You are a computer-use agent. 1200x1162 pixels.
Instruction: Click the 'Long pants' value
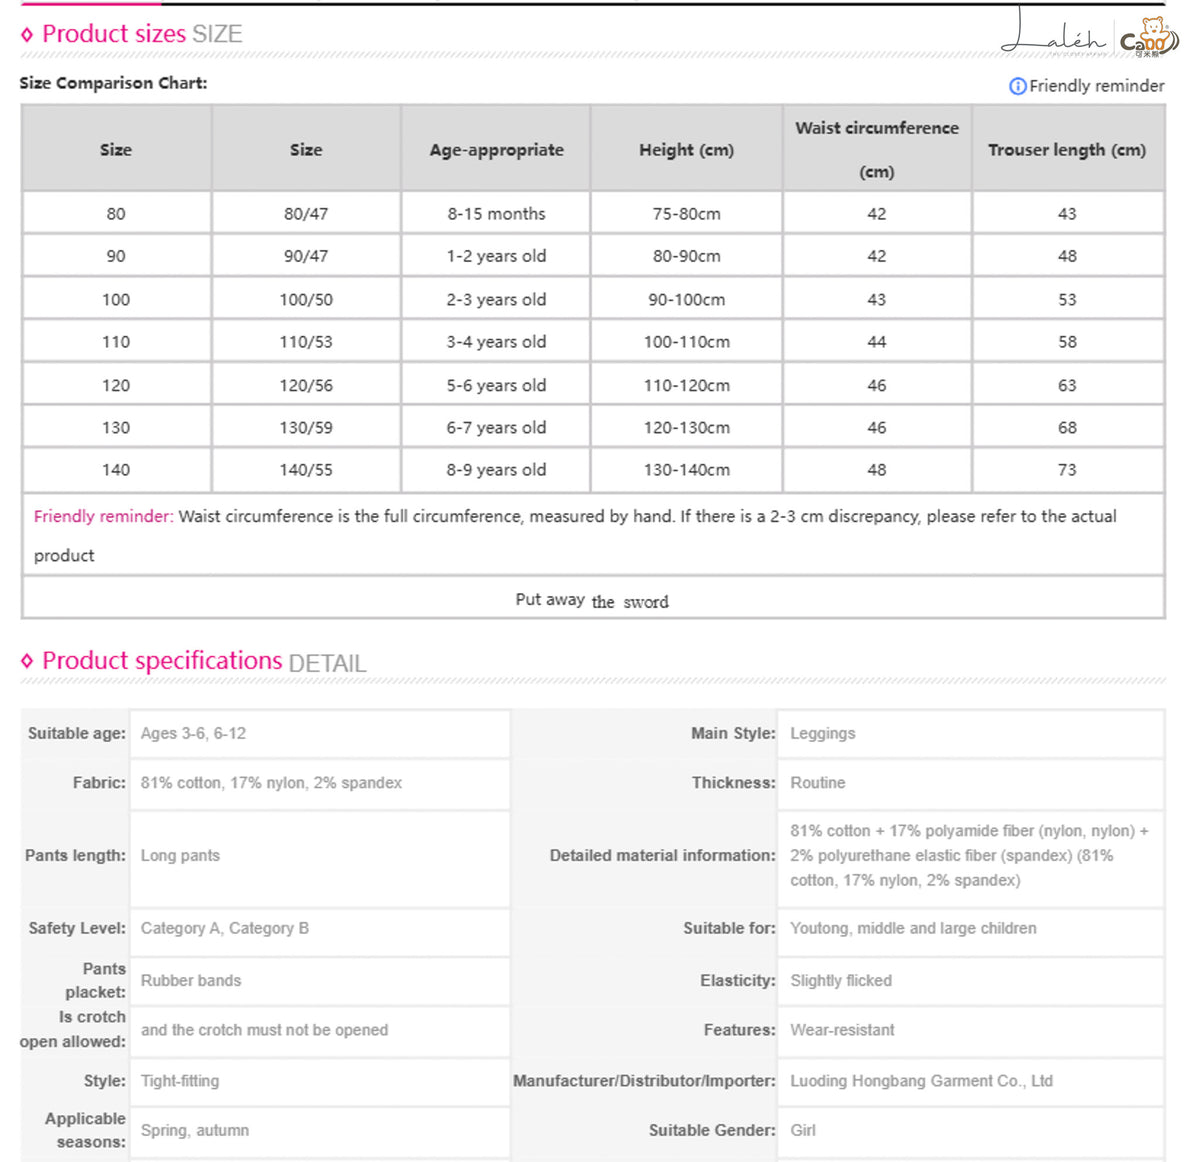180,856
